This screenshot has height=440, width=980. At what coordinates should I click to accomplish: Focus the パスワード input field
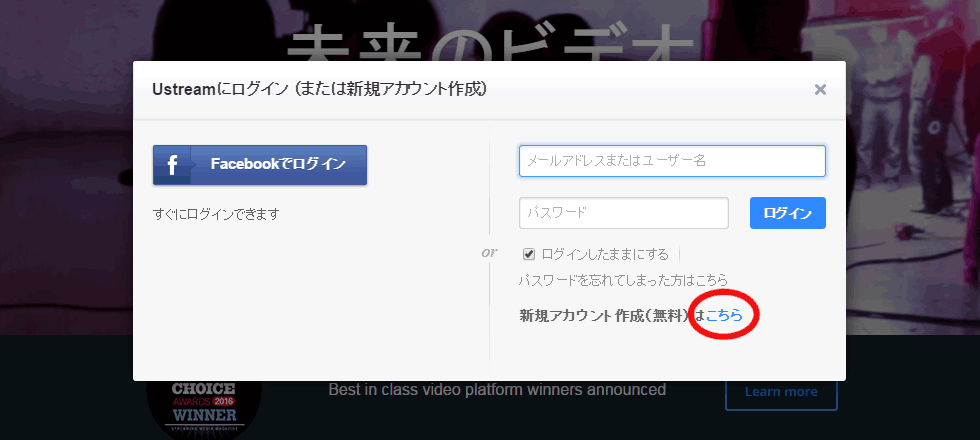(x=624, y=213)
